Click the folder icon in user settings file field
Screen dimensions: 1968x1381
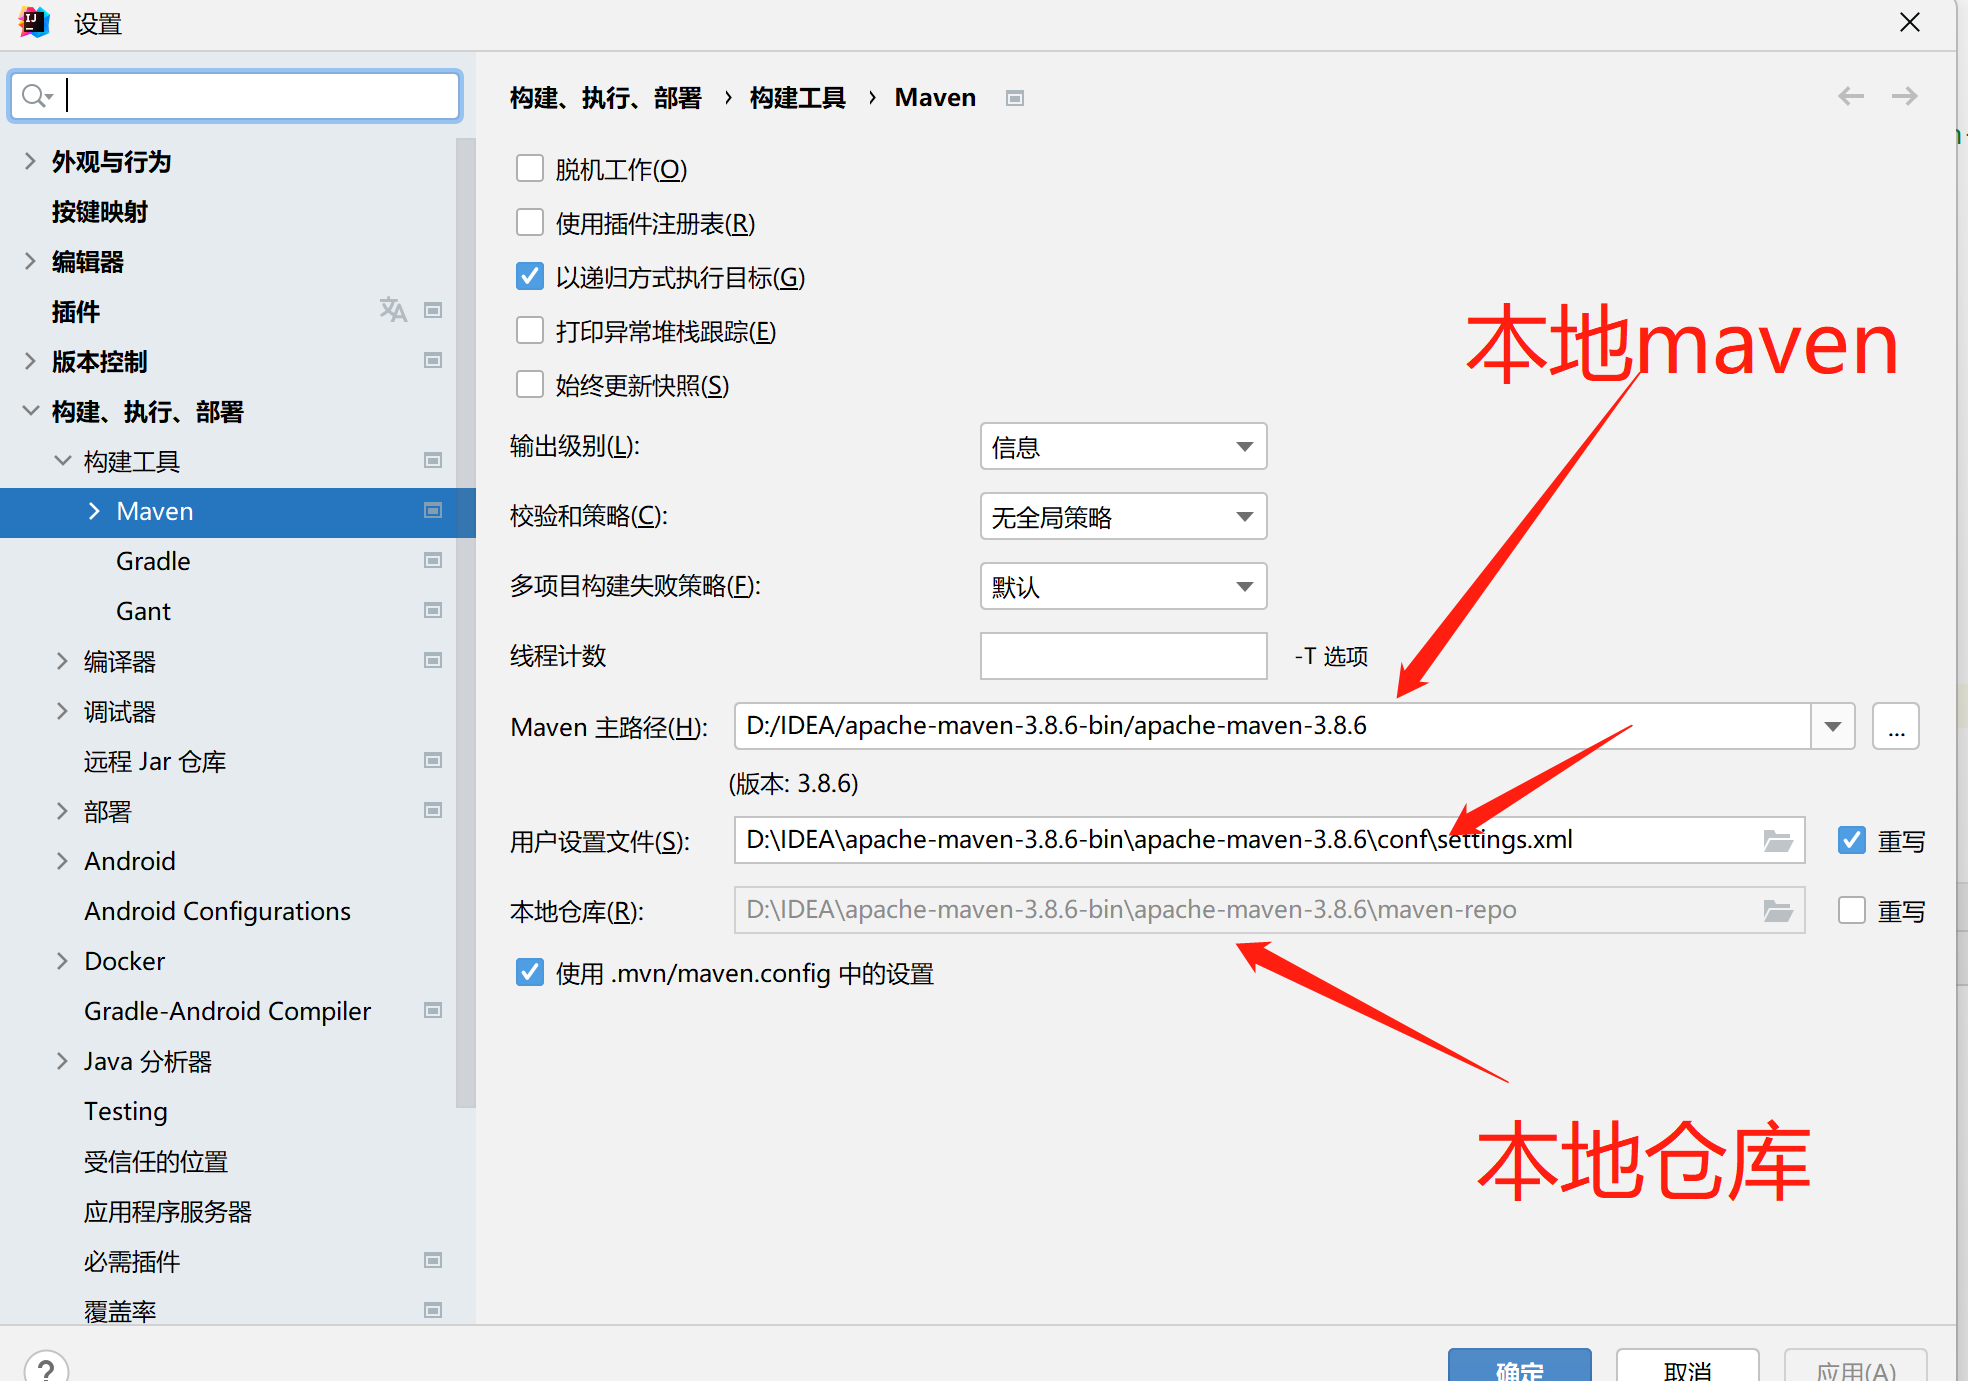pyautogui.click(x=1777, y=841)
